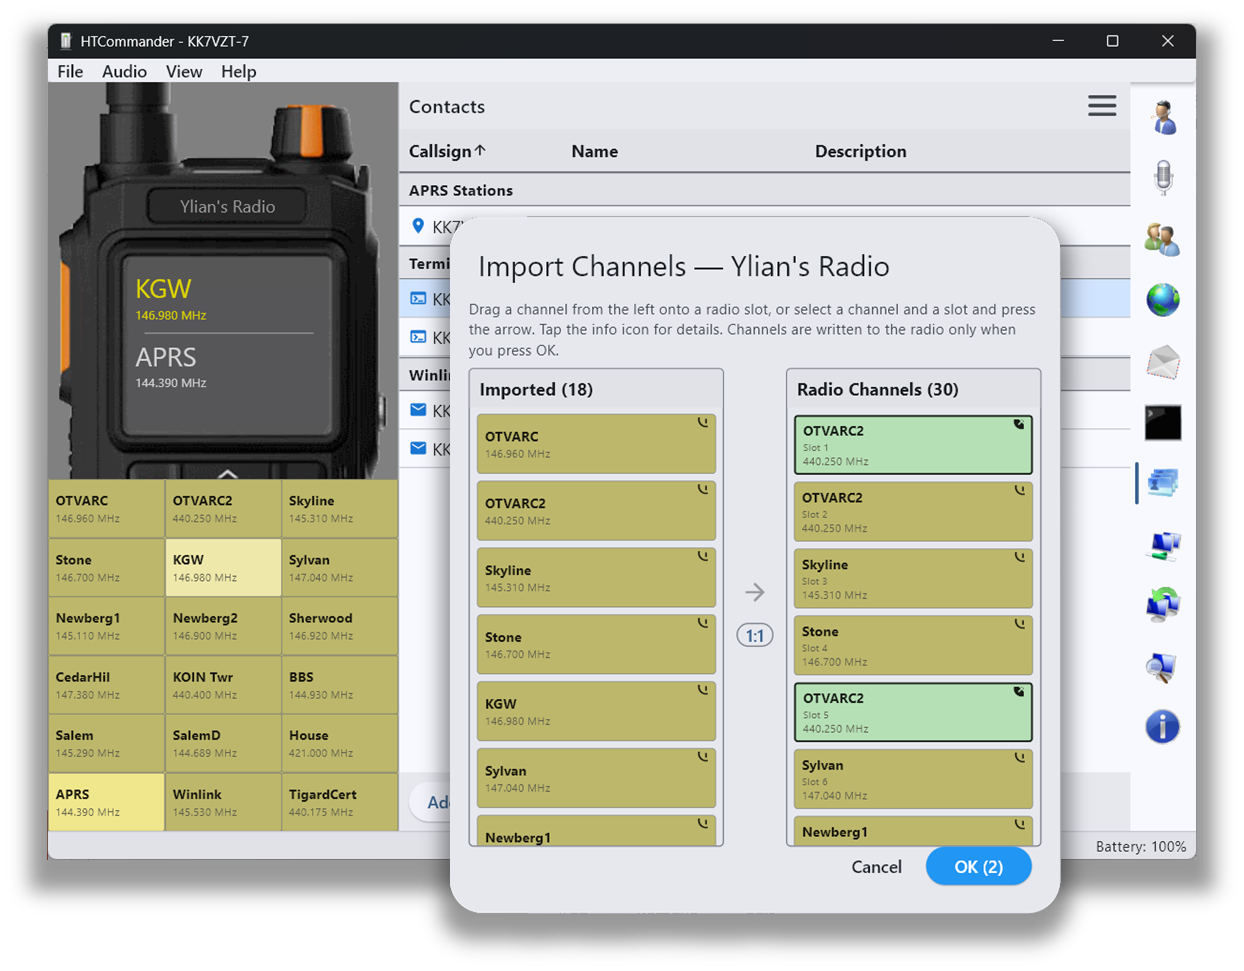The width and height of the screenshot is (1244, 971).
Task: Open the blue info circle sidebar icon
Action: click(1163, 727)
